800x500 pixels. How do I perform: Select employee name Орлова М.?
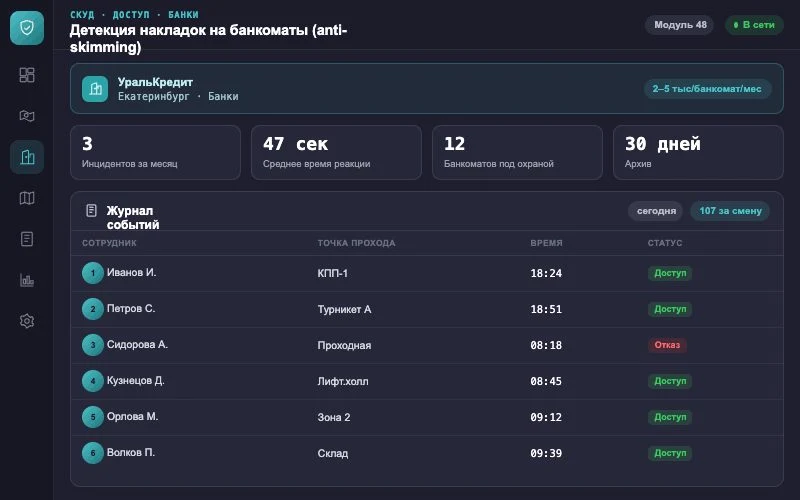(x=132, y=416)
